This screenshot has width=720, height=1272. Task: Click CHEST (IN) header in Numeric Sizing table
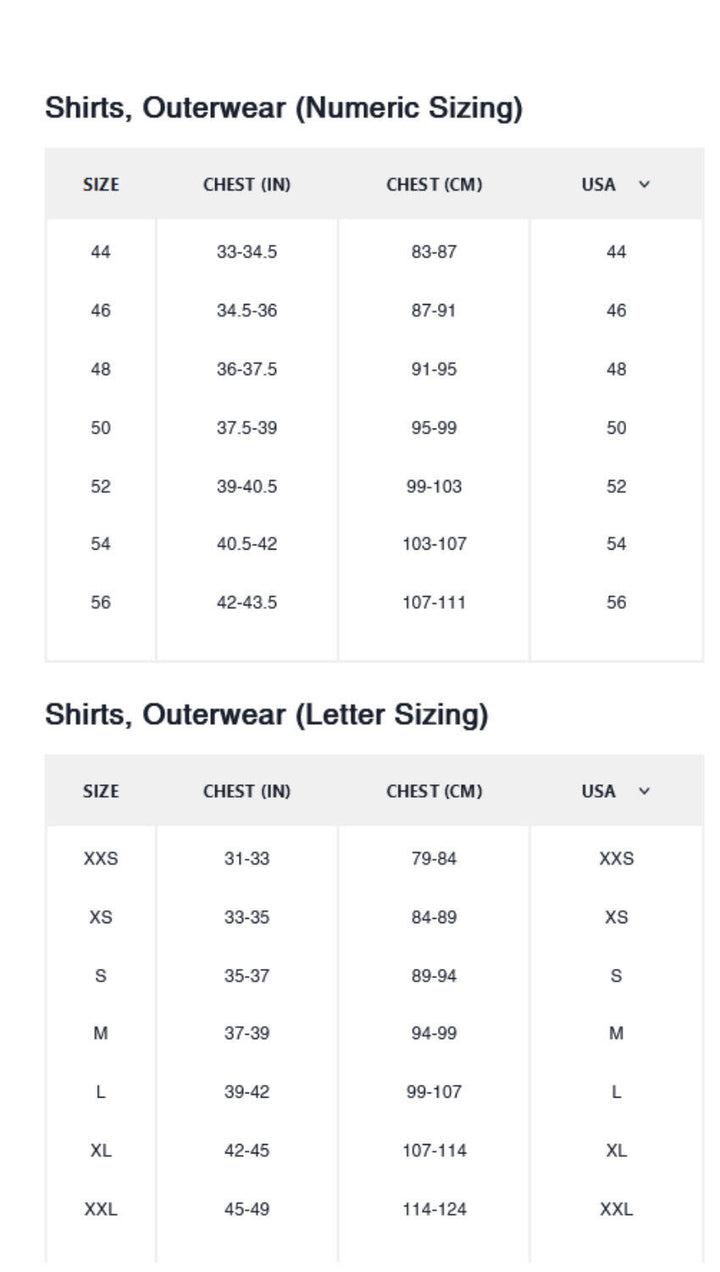click(x=247, y=185)
